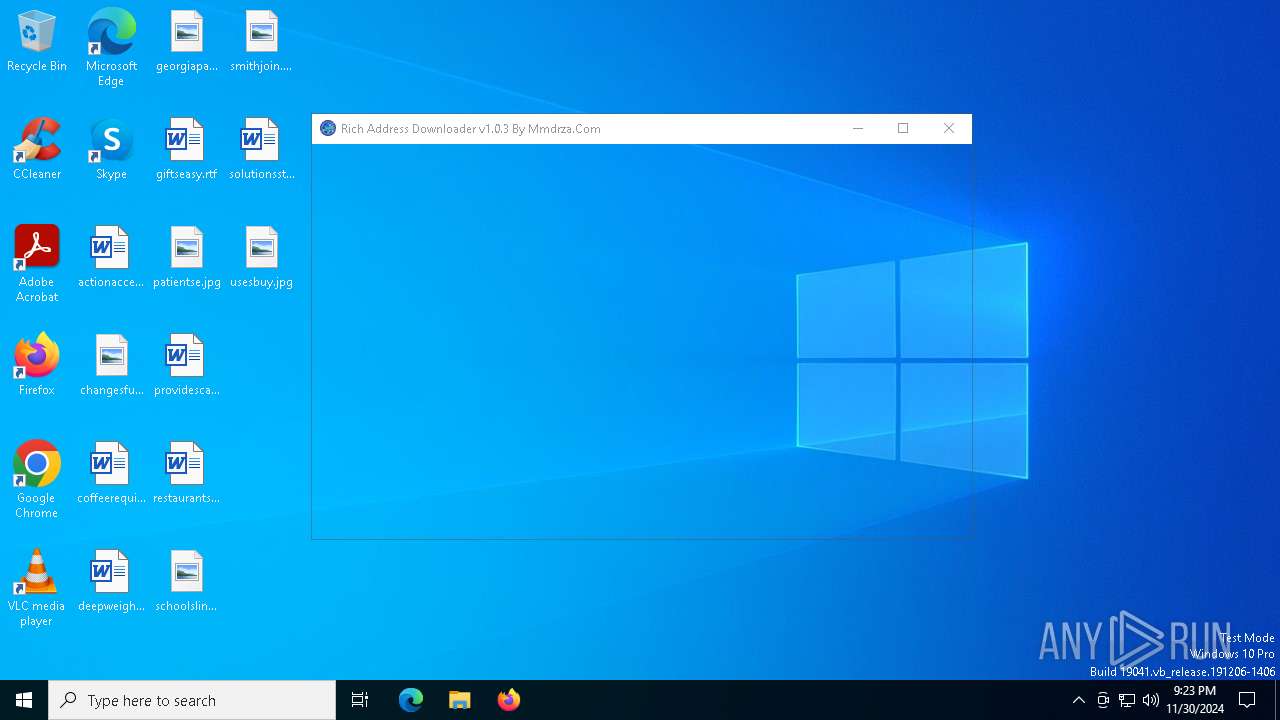Select the usesbuy.jpg image file
This screenshot has width=1280, height=720.
click(x=261, y=258)
